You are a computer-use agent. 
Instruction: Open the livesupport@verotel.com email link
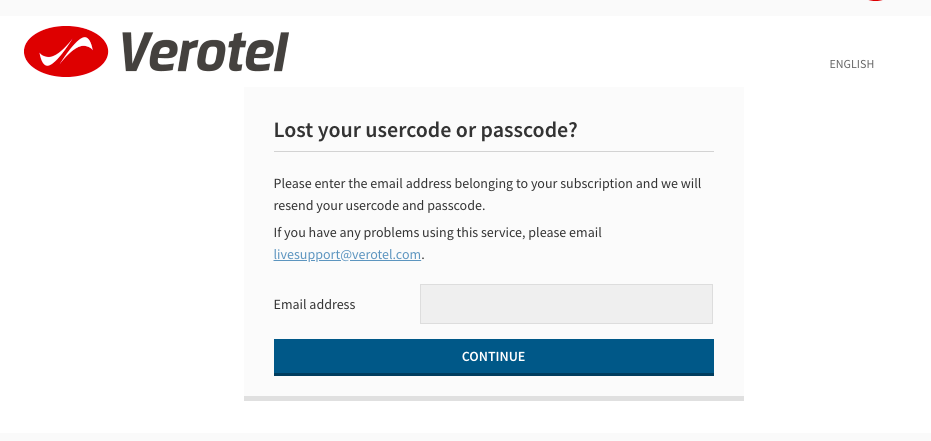click(347, 255)
